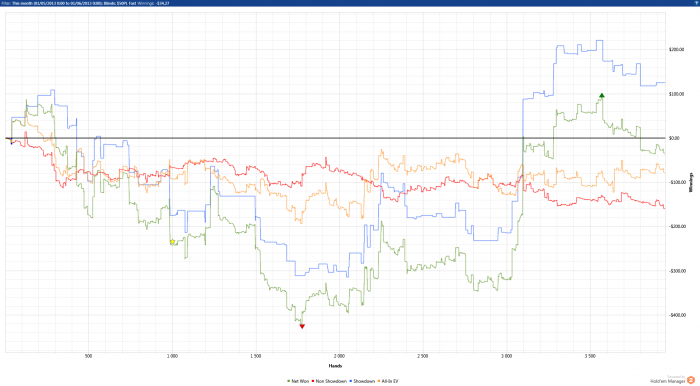This screenshot has width=700, height=386.
Task: Click the question mark icon in title bar
Action: click(x=696, y=3)
